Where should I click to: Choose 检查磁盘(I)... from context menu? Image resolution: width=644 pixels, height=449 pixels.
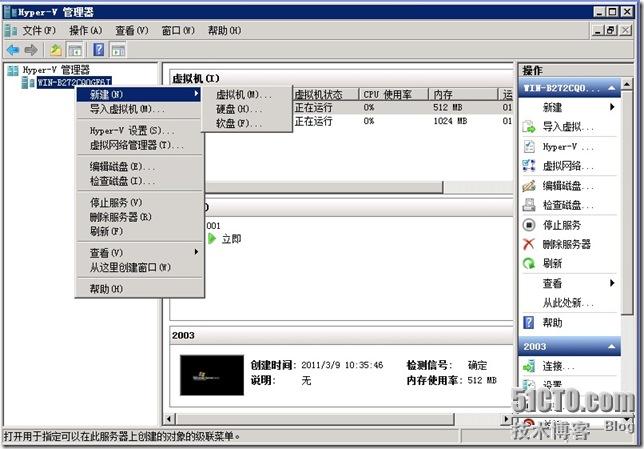coord(140,181)
